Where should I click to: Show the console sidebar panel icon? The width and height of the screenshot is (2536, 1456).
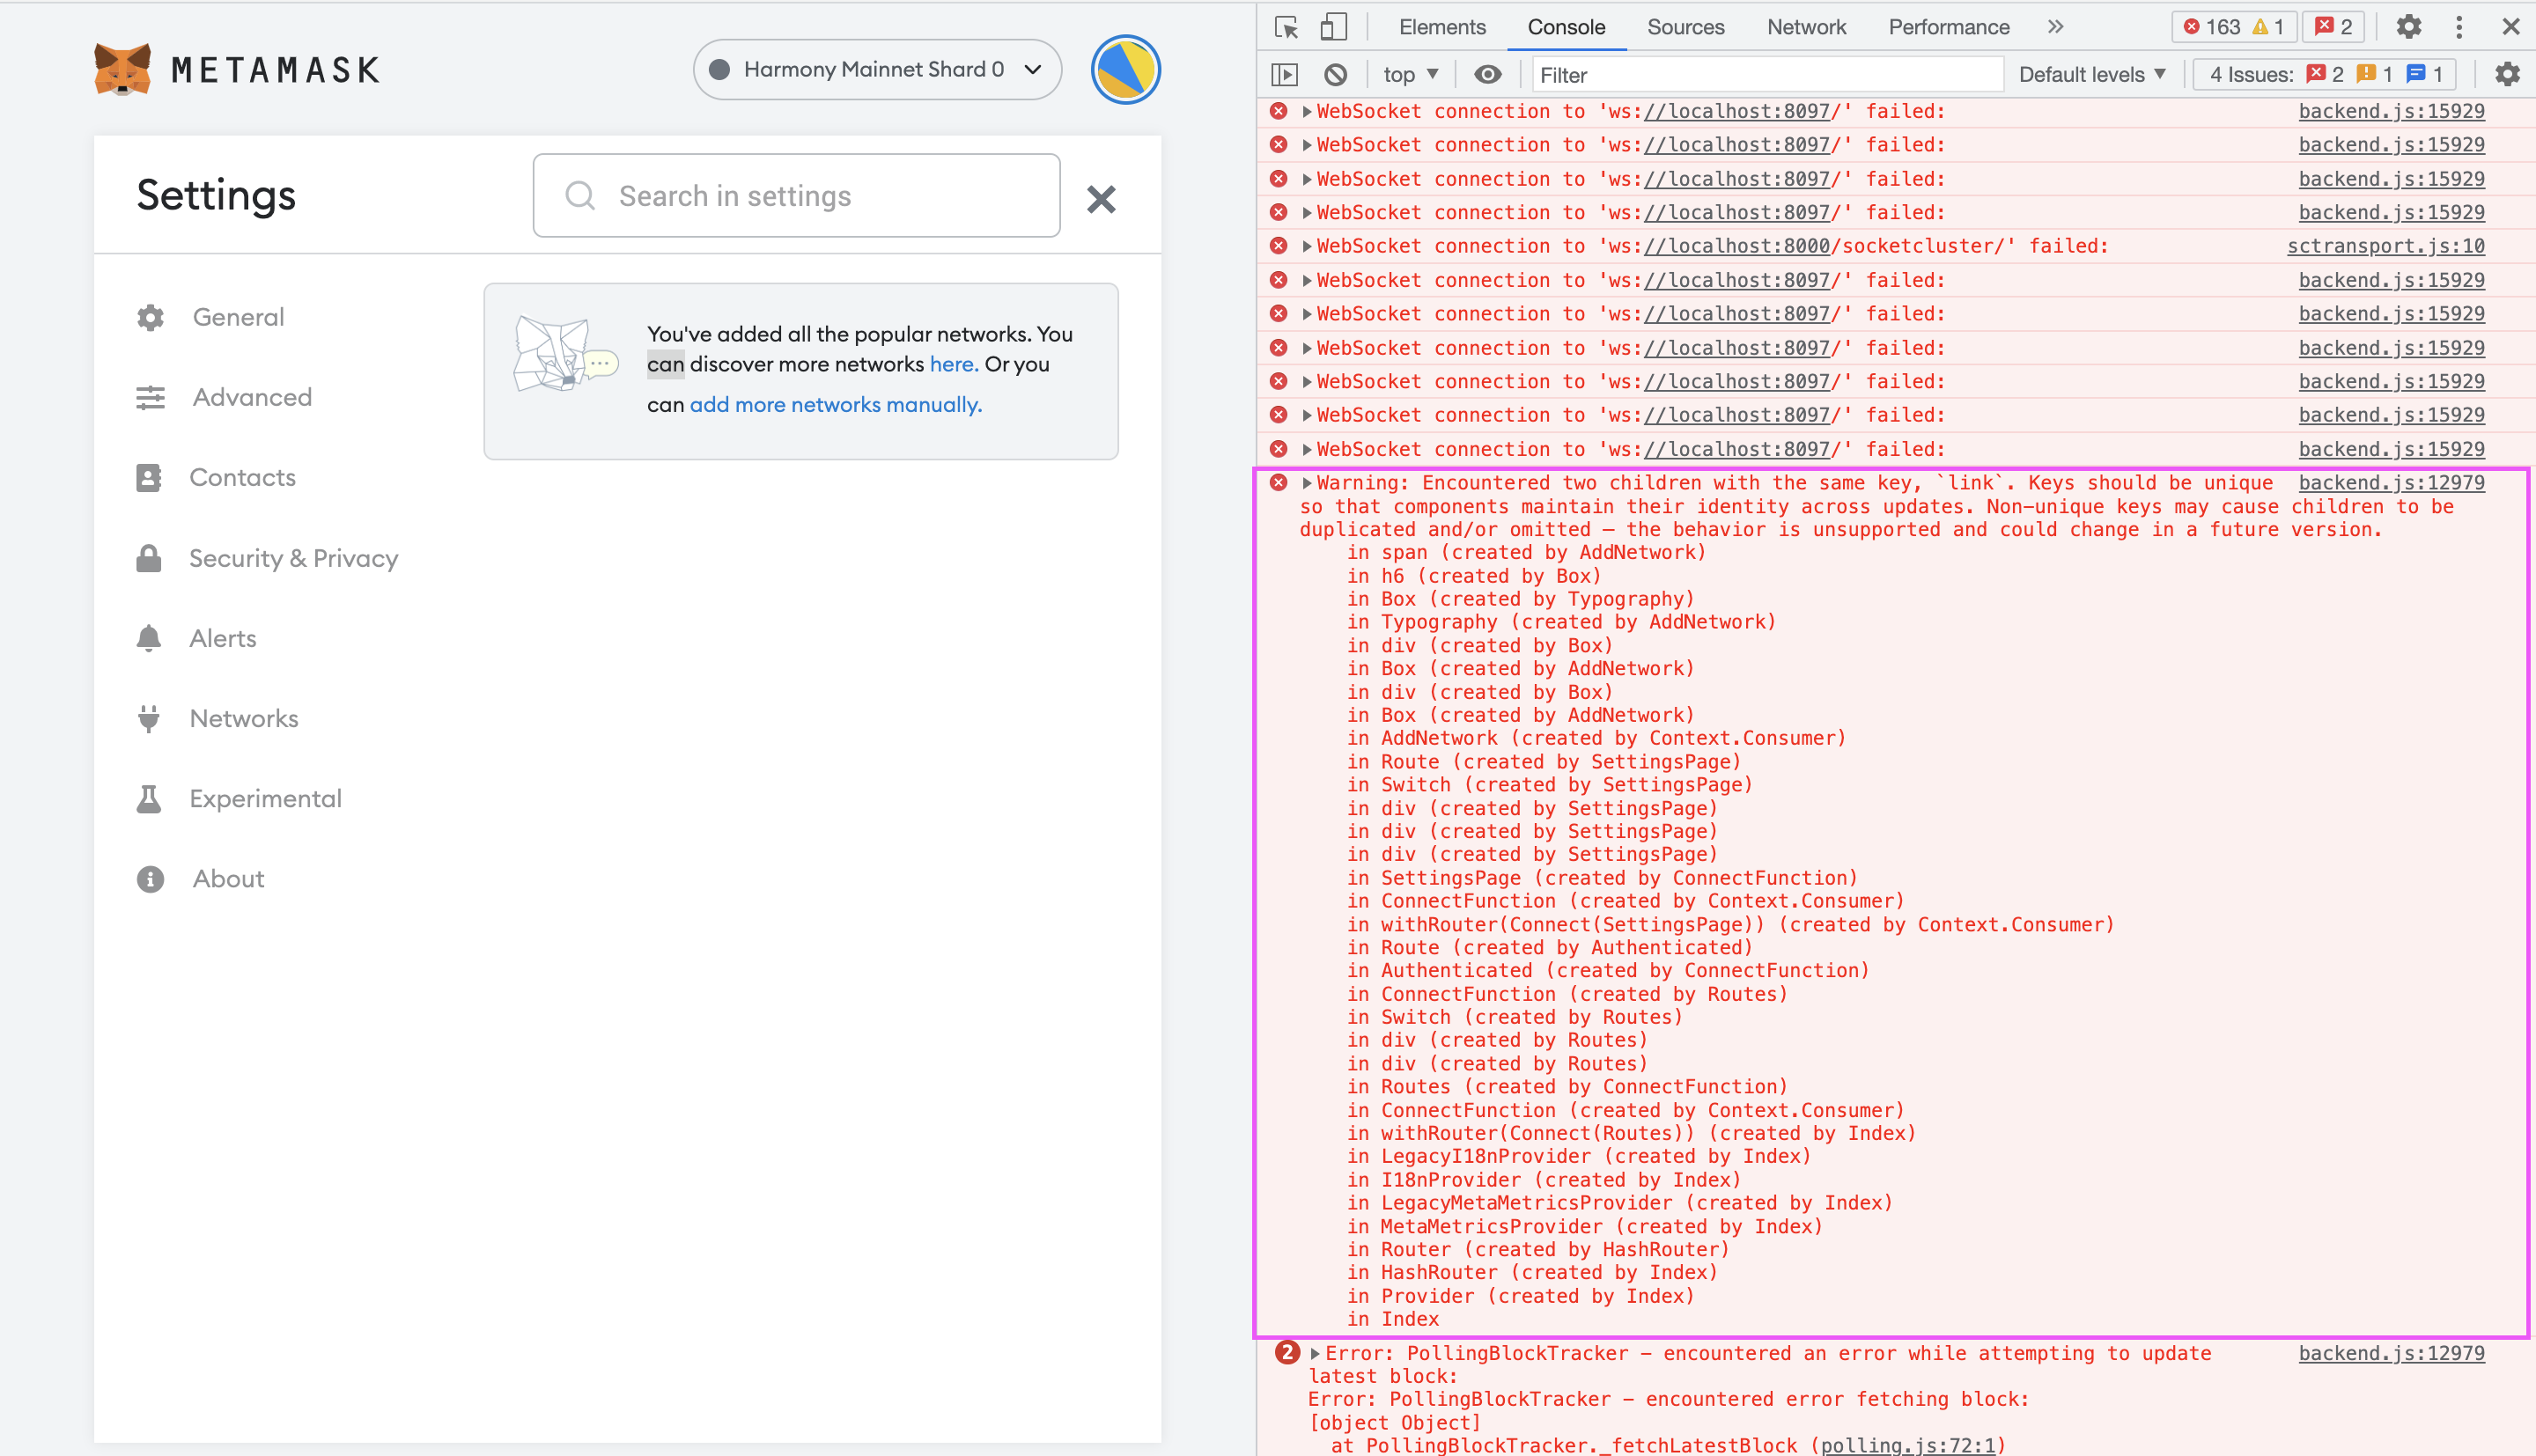click(1285, 75)
